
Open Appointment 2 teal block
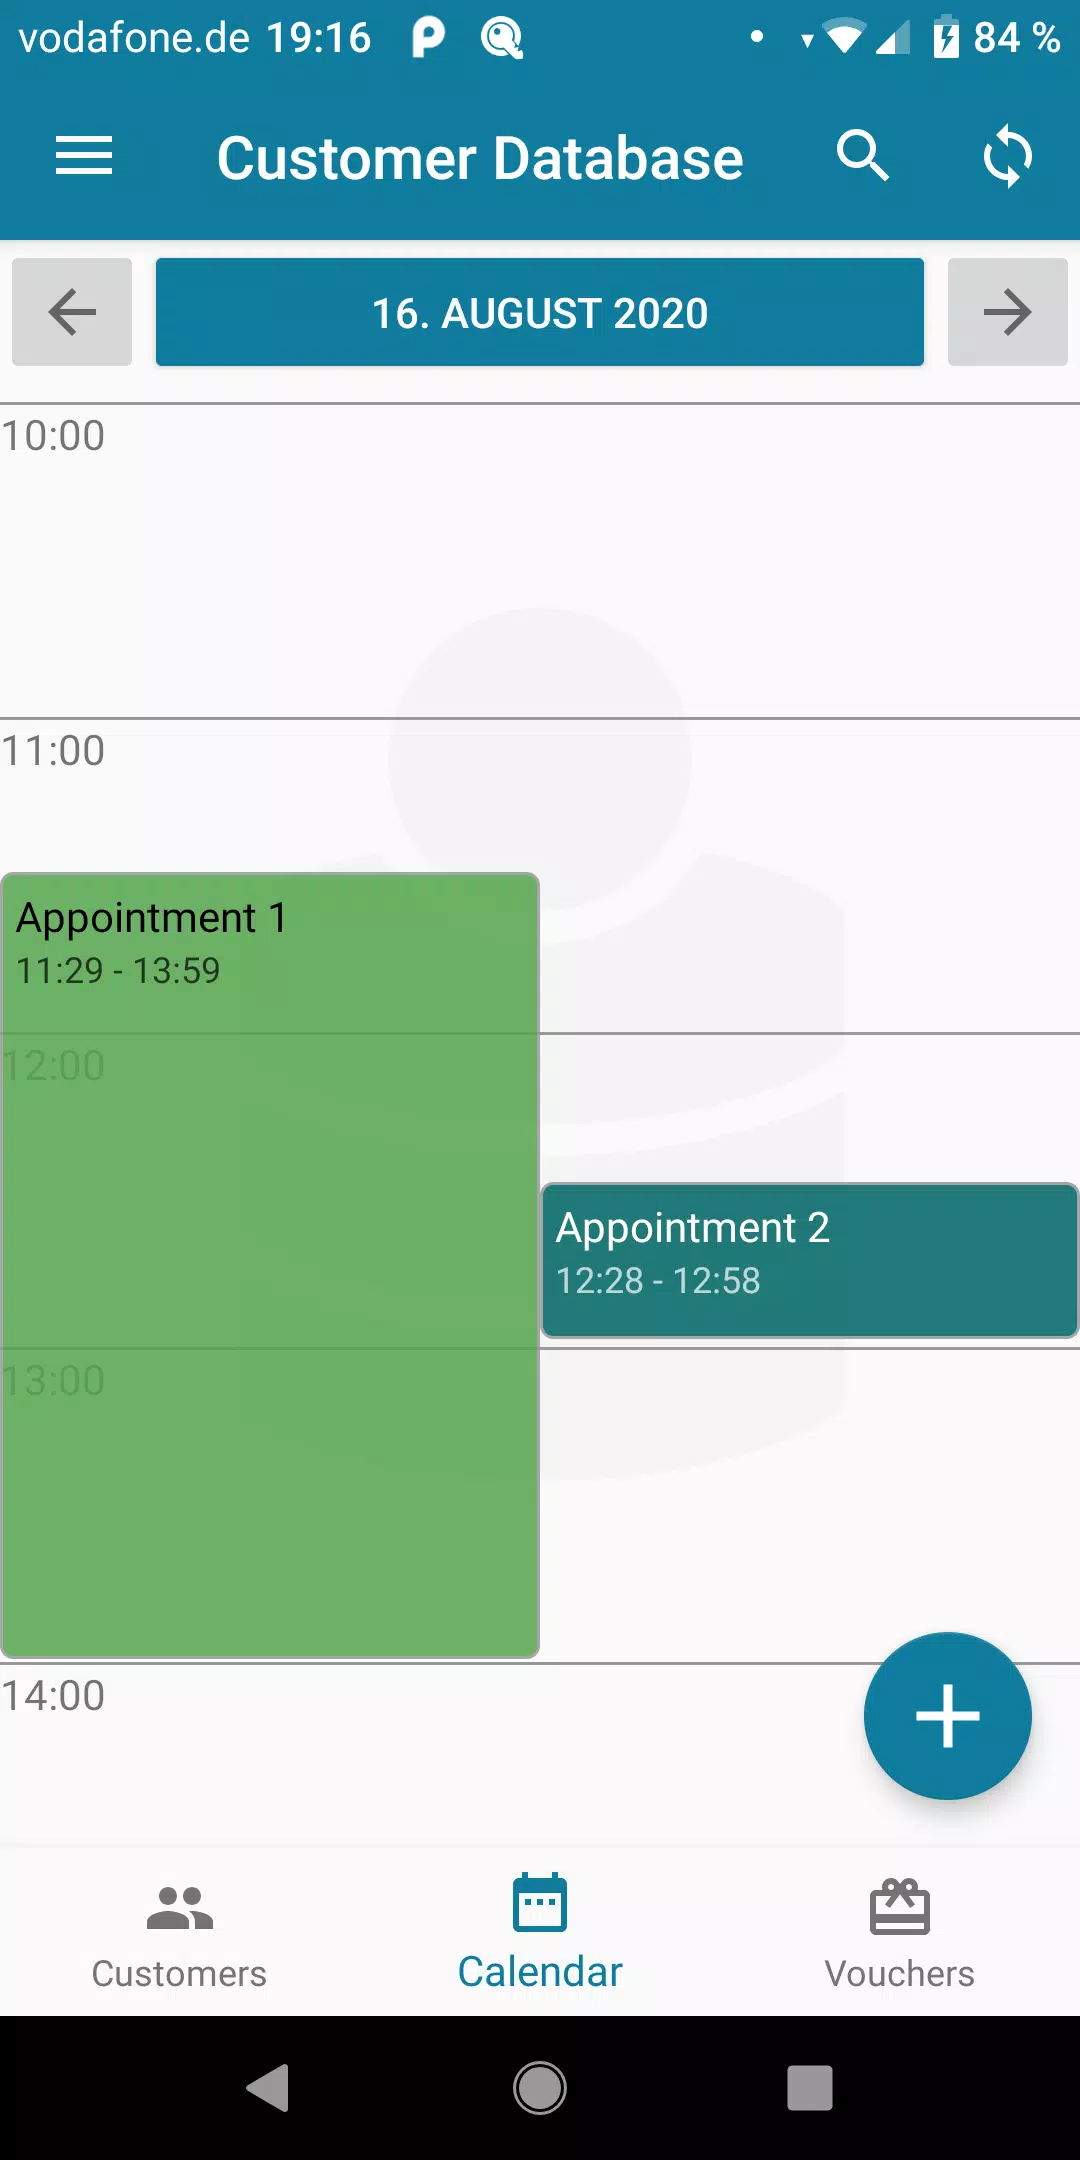809,1260
